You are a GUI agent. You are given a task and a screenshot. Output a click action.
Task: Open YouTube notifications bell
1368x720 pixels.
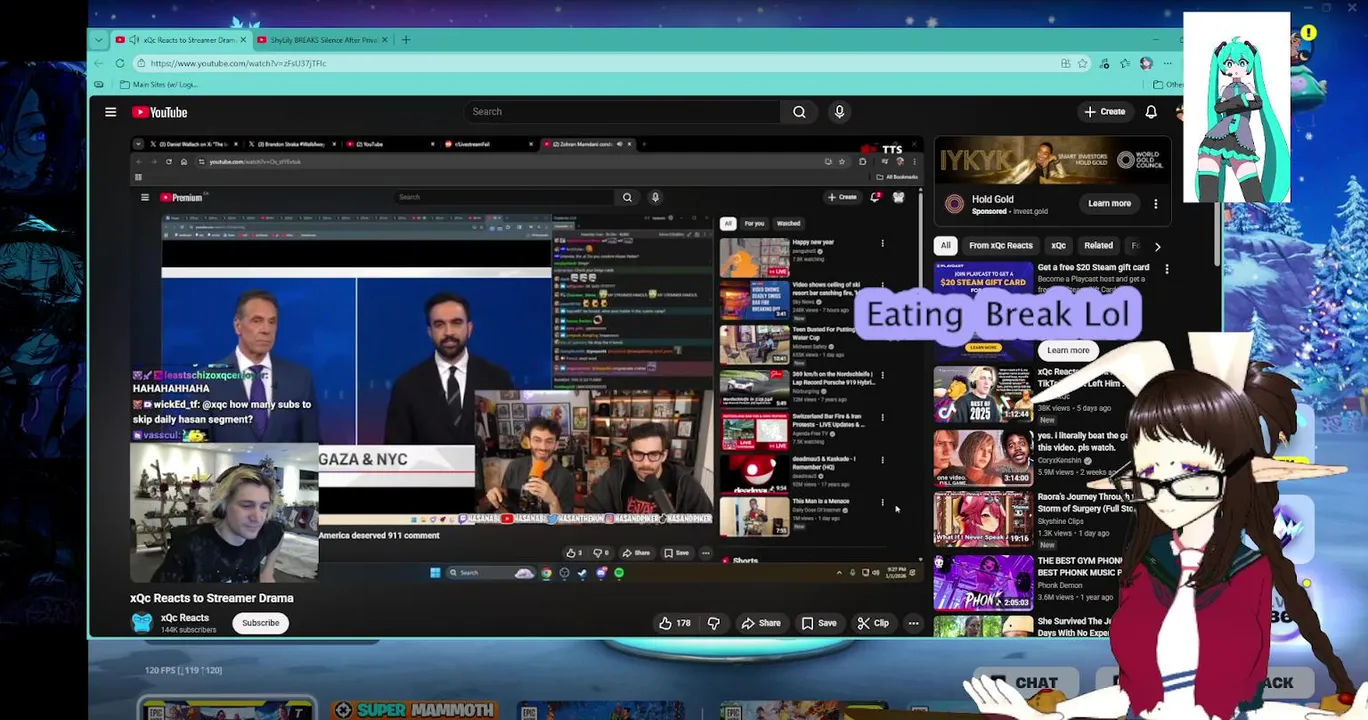pyautogui.click(x=1151, y=112)
